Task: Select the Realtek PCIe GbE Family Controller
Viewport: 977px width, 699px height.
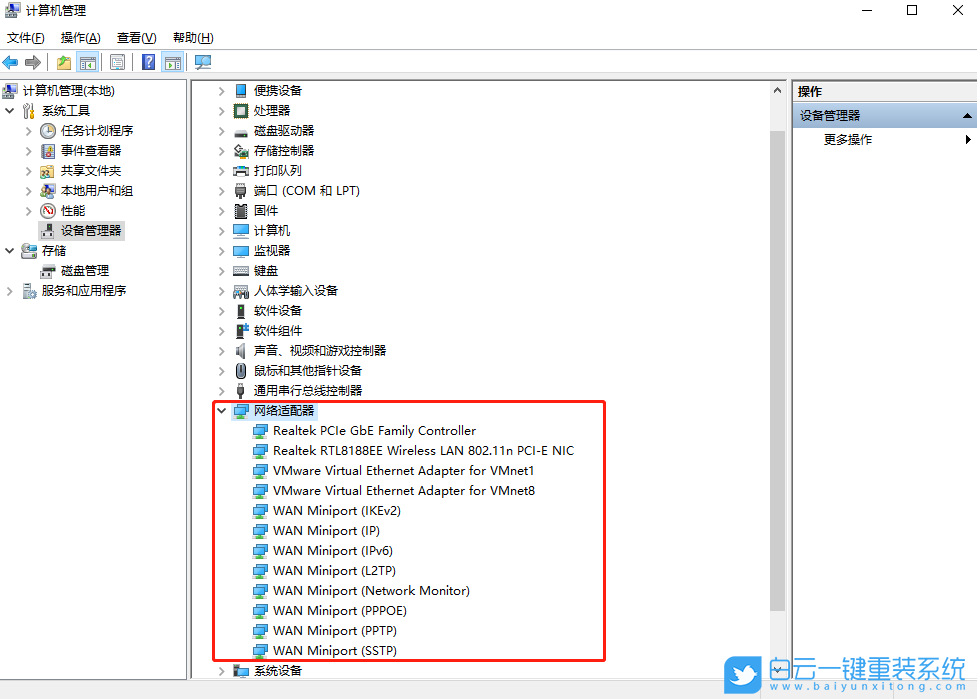Action: [x=375, y=430]
